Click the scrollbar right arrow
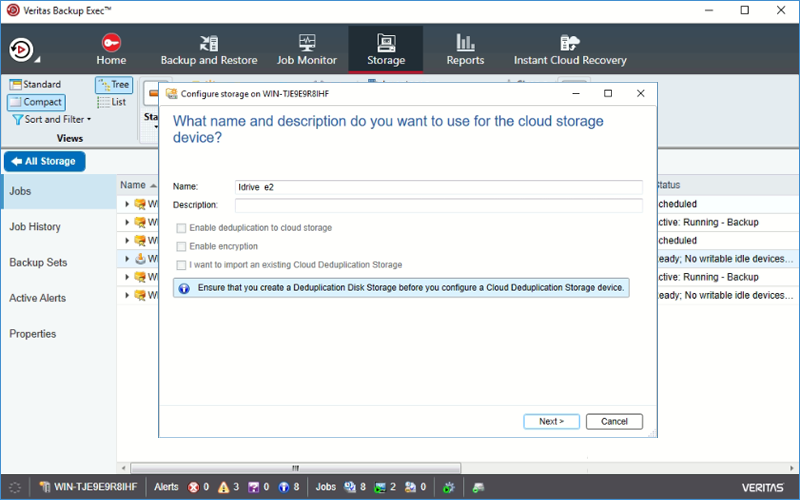This screenshot has height=500, width=800. (792, 468)
